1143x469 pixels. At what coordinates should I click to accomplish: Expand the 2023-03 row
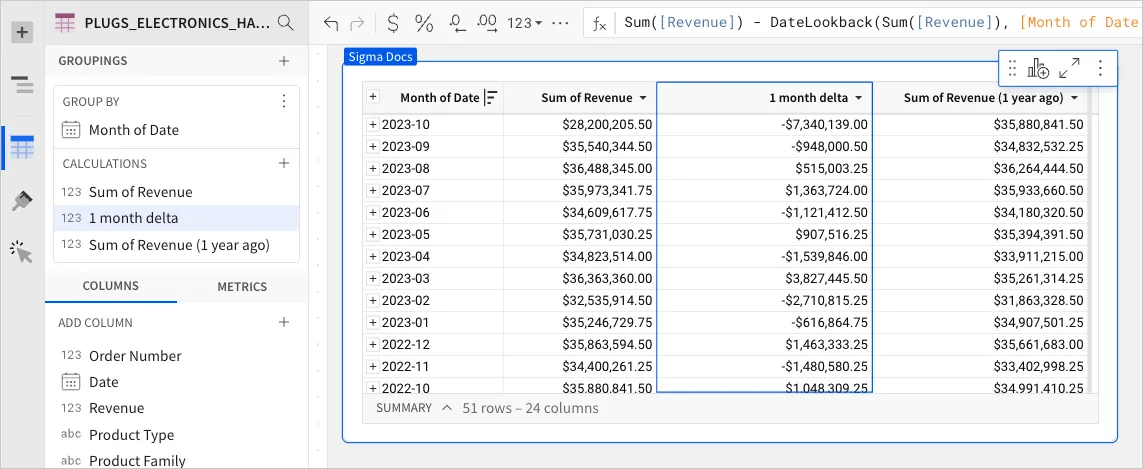[x=372, y=278]
